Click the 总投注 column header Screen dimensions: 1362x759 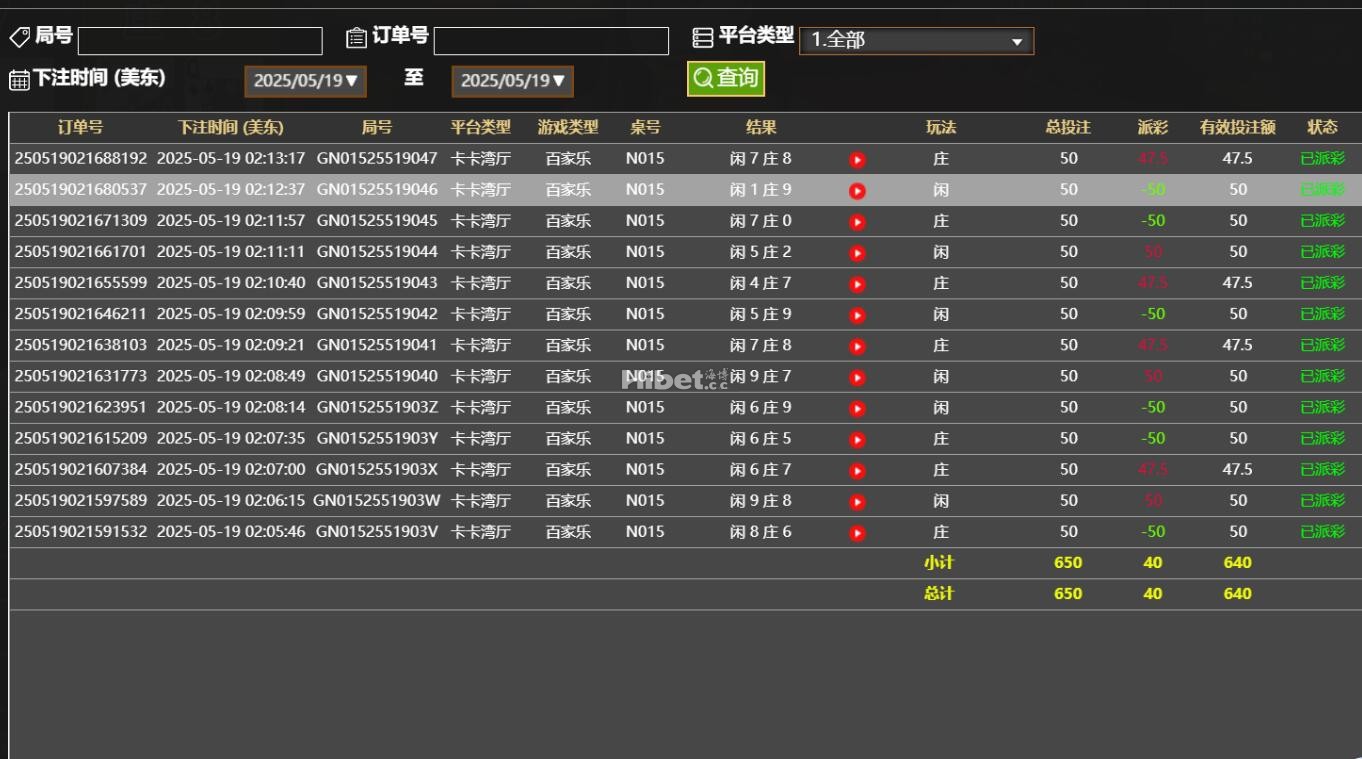point(1068,127)
